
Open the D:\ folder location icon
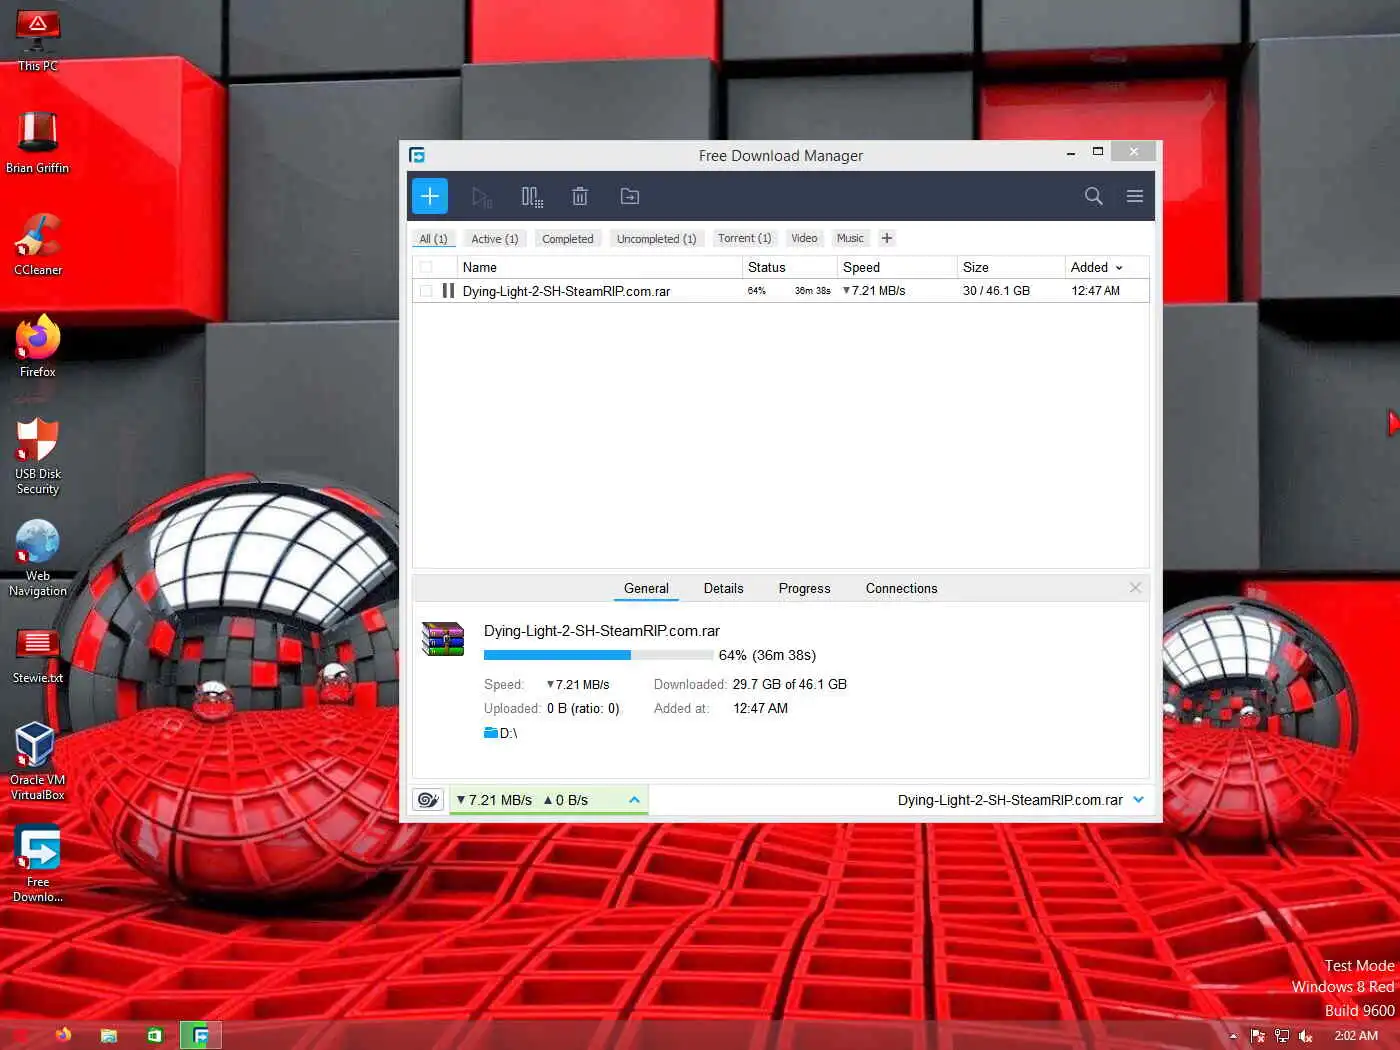(x=490, y=733)
